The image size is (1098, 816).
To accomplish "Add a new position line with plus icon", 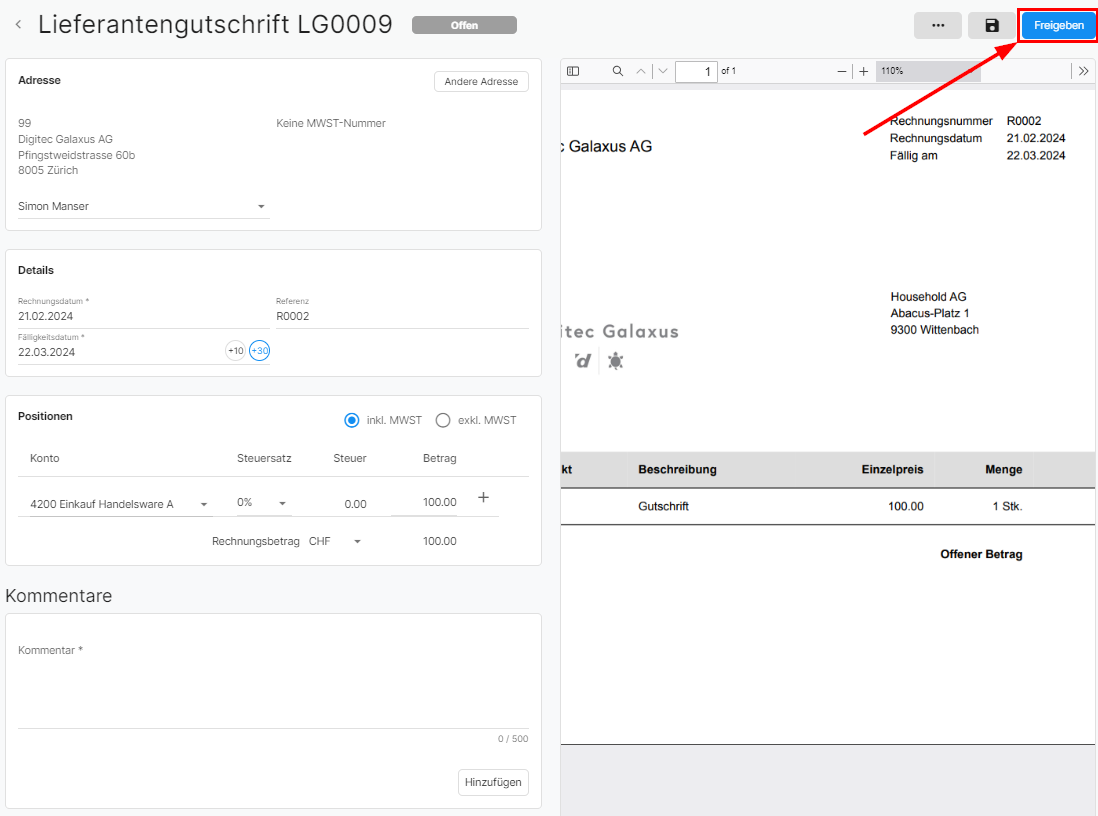I will 483,497.
